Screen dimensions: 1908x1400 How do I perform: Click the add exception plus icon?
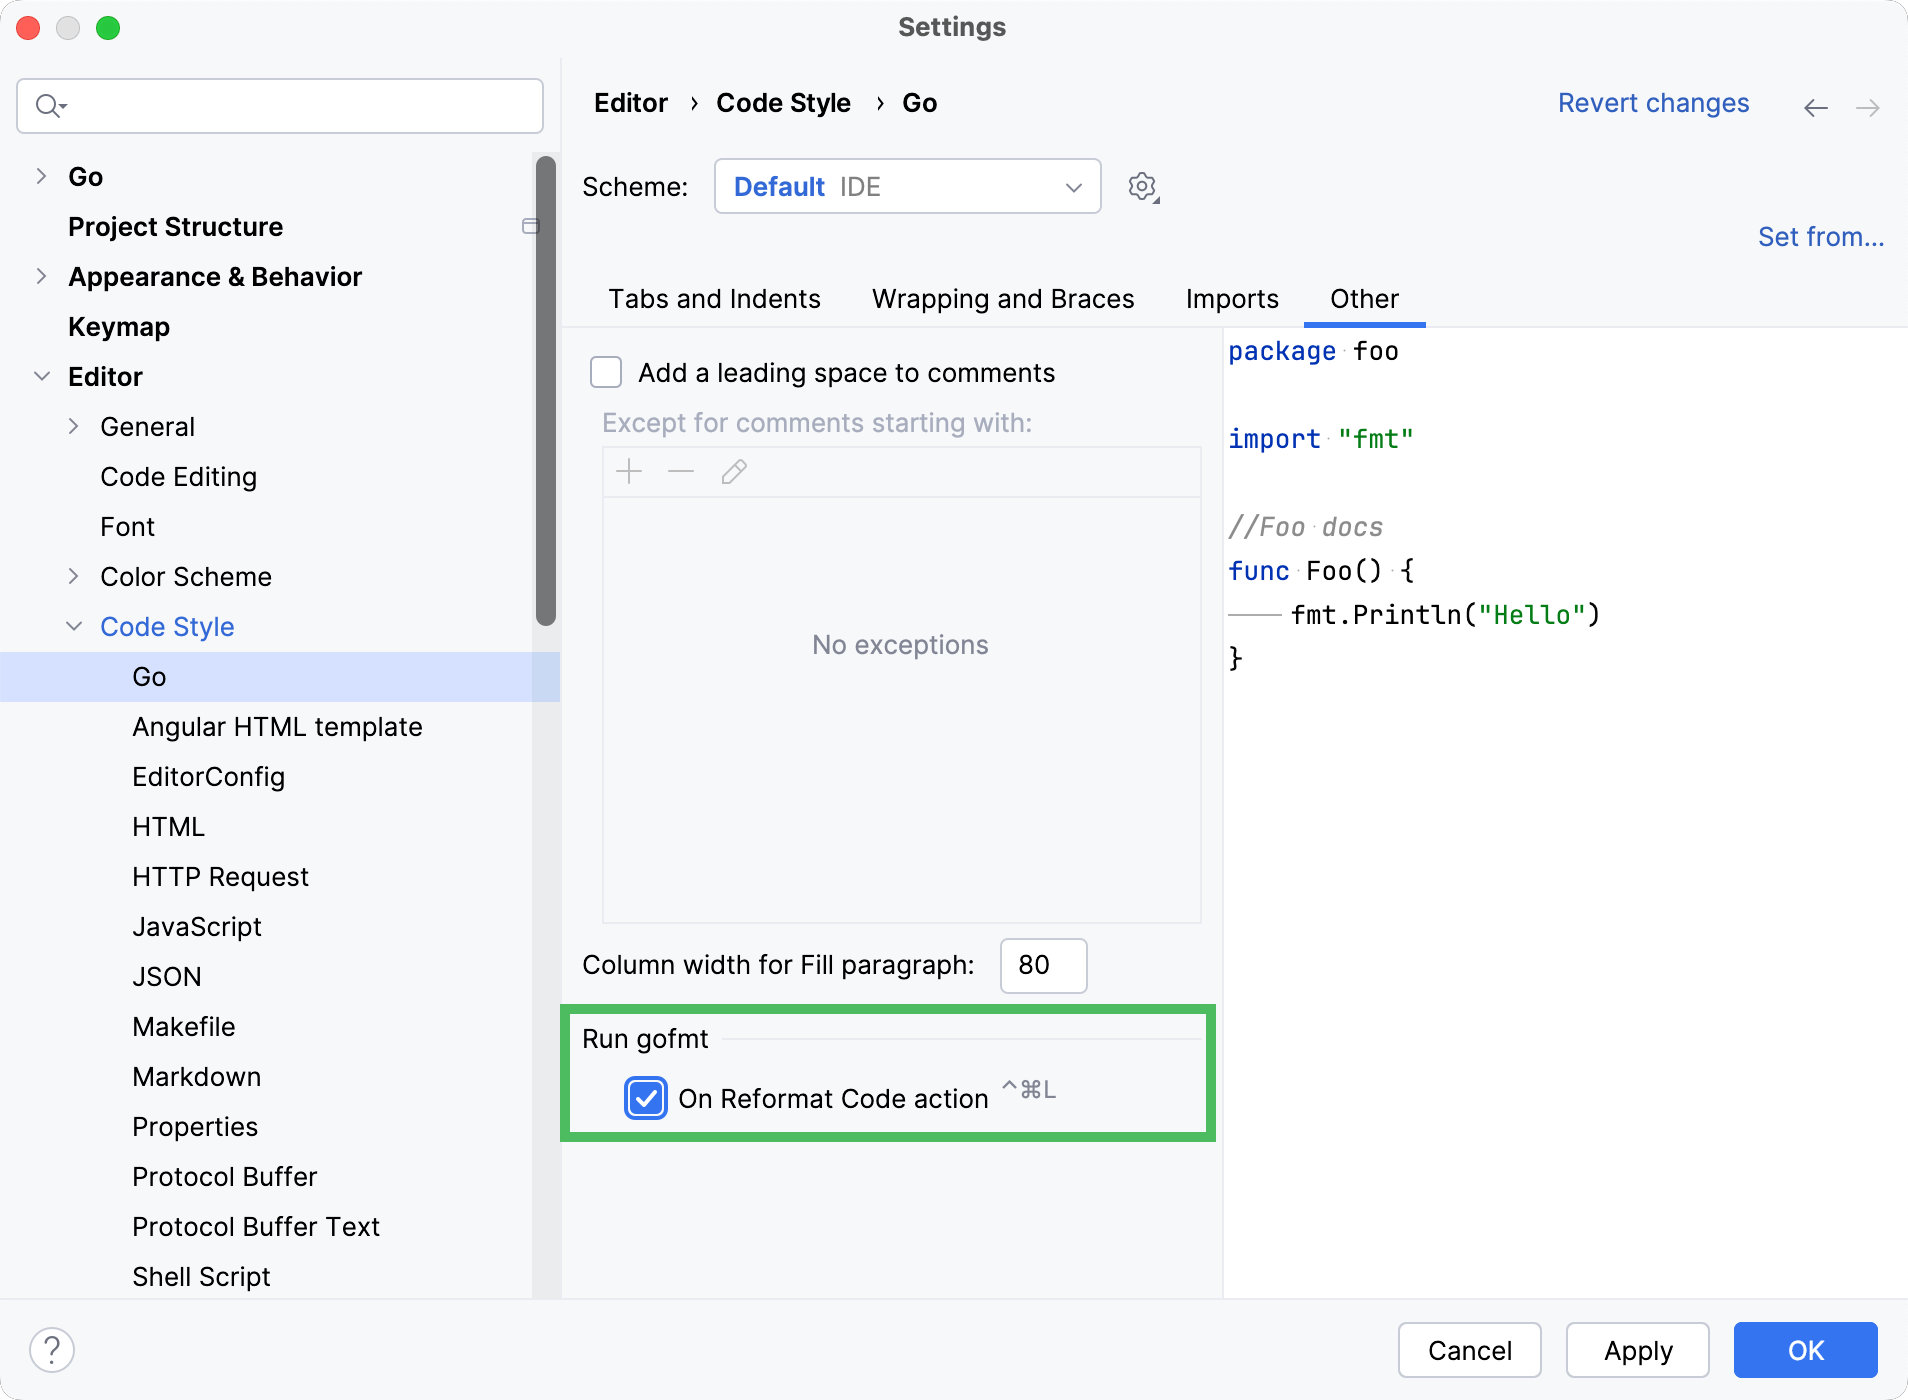coord(630,471)
